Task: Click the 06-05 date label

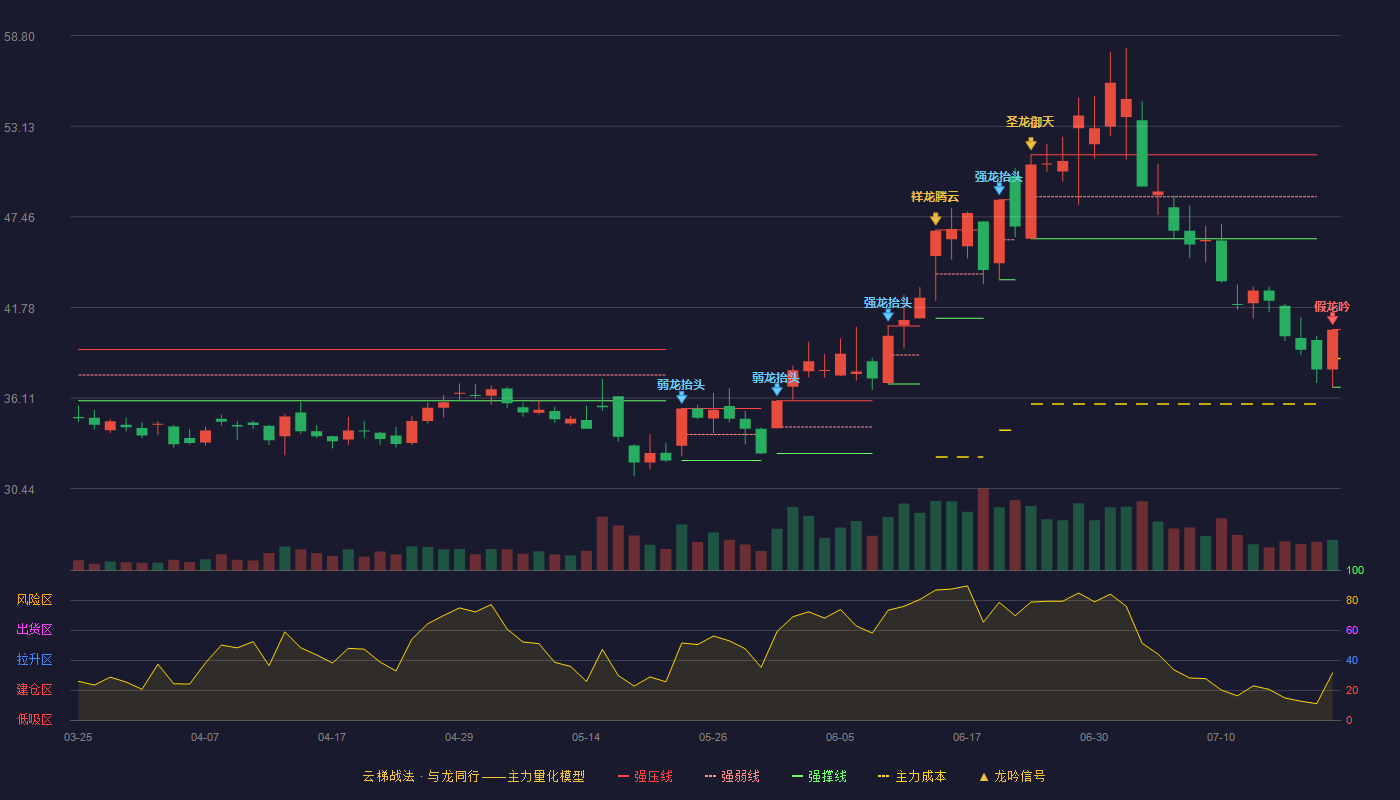Action: [x=840, y=737]
